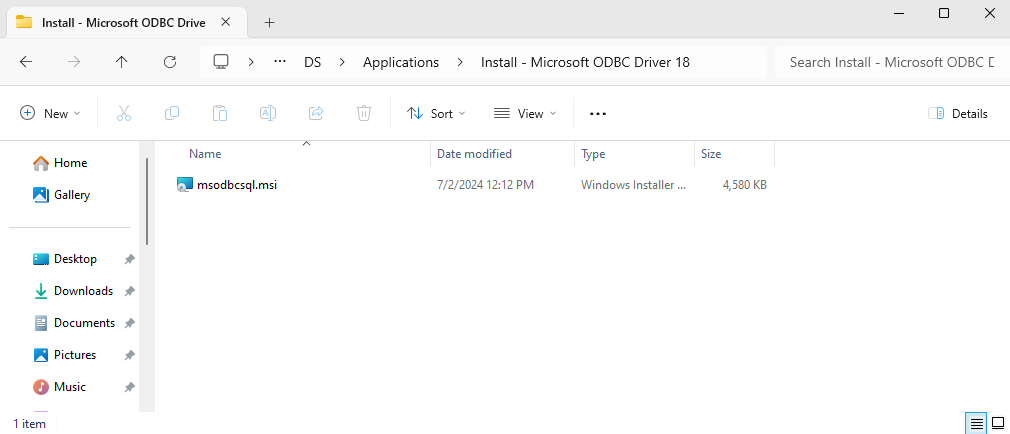The image size is (1010, 434).
Task: Click the Delete trash icon
Action: point(364,113)
